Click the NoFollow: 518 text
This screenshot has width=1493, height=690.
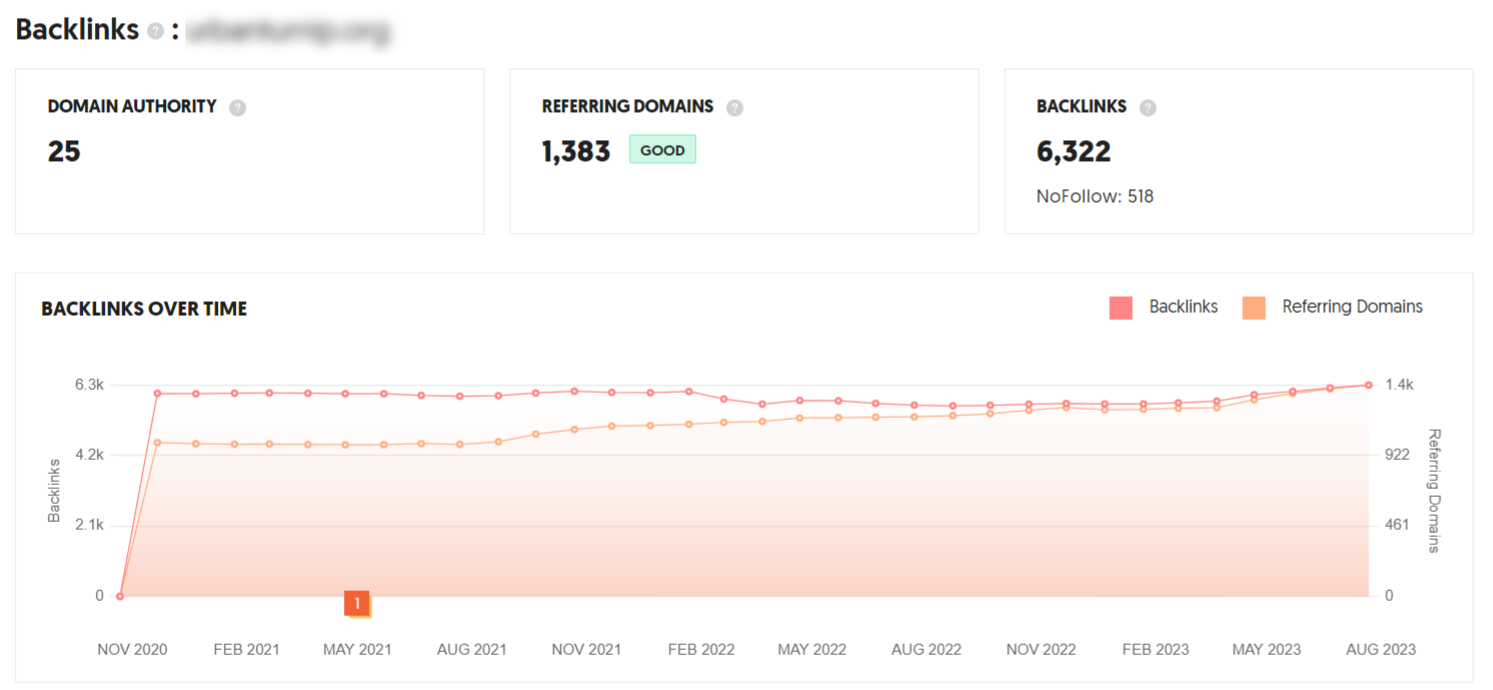click(x=1095, y=197)
